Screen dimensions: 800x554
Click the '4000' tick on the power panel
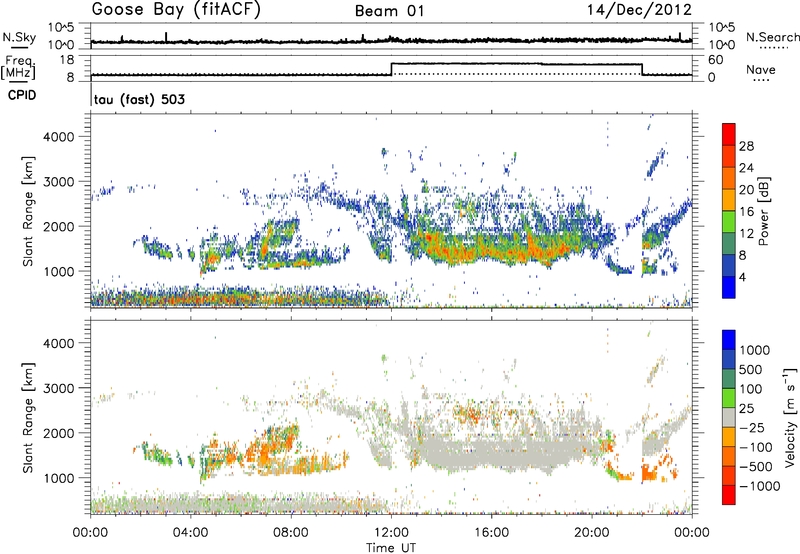click(x=58, y=137)
